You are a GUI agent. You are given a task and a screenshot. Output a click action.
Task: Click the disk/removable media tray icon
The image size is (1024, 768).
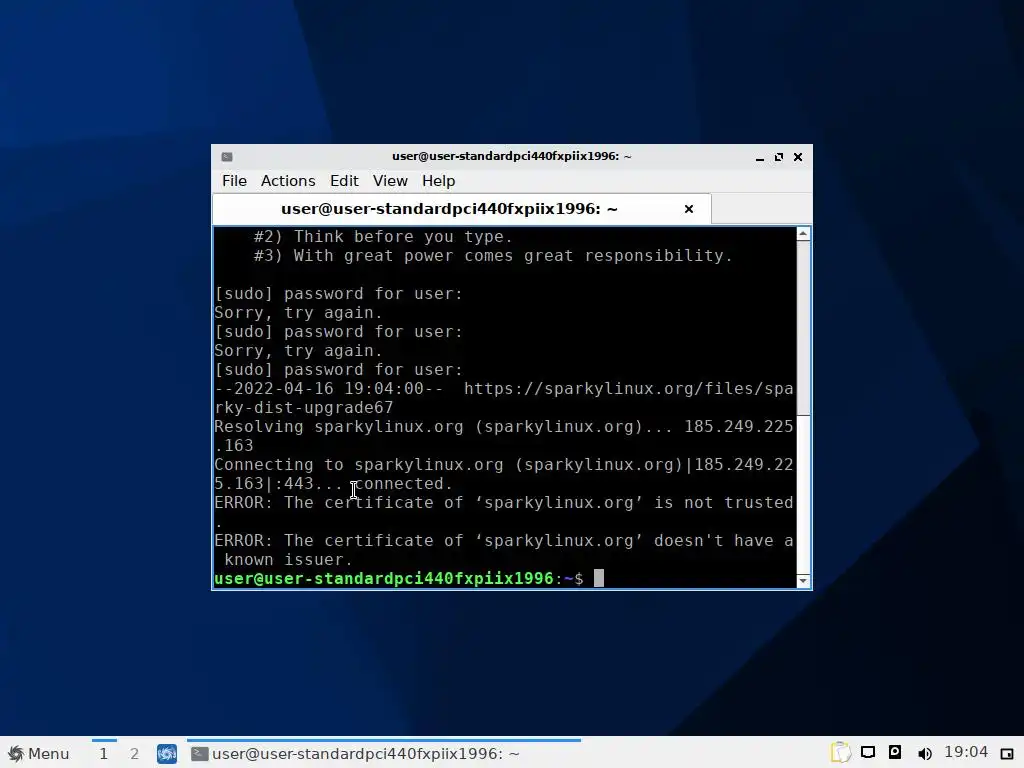pos(895,752)
